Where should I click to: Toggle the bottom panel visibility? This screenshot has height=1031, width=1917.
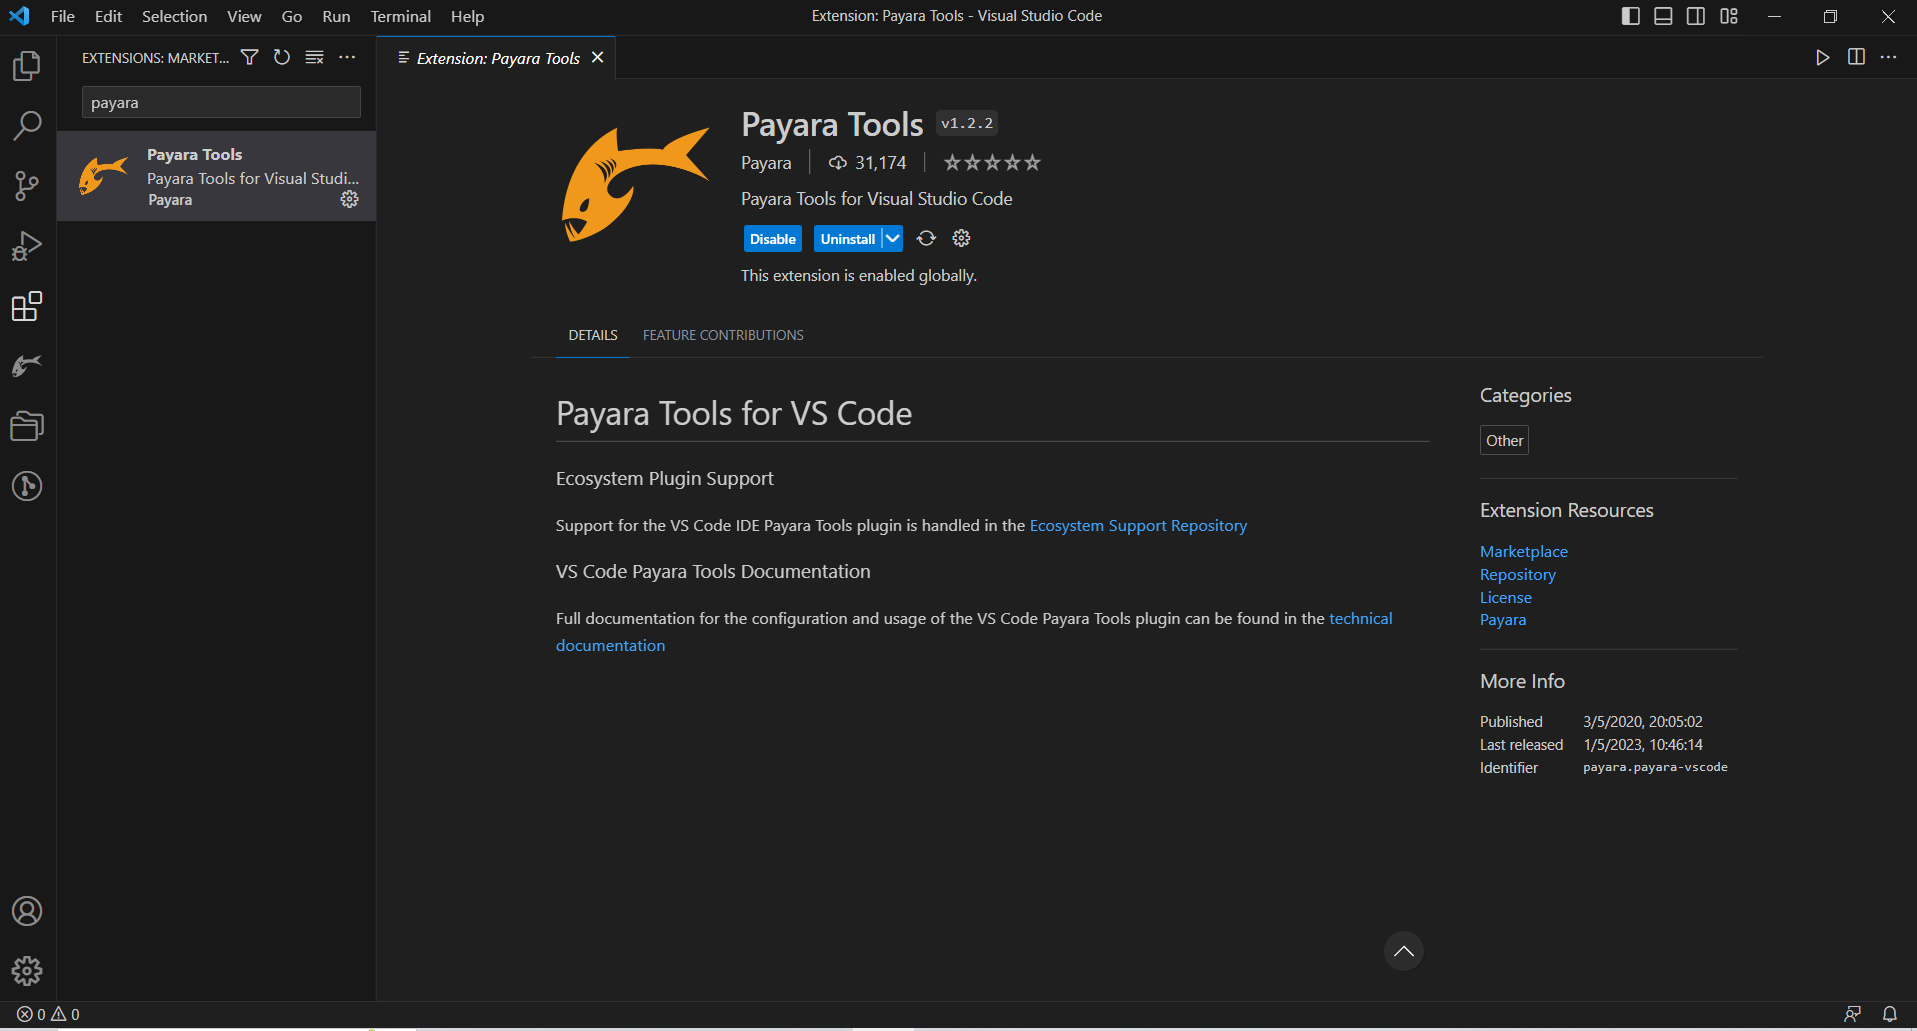point(1662,16)
